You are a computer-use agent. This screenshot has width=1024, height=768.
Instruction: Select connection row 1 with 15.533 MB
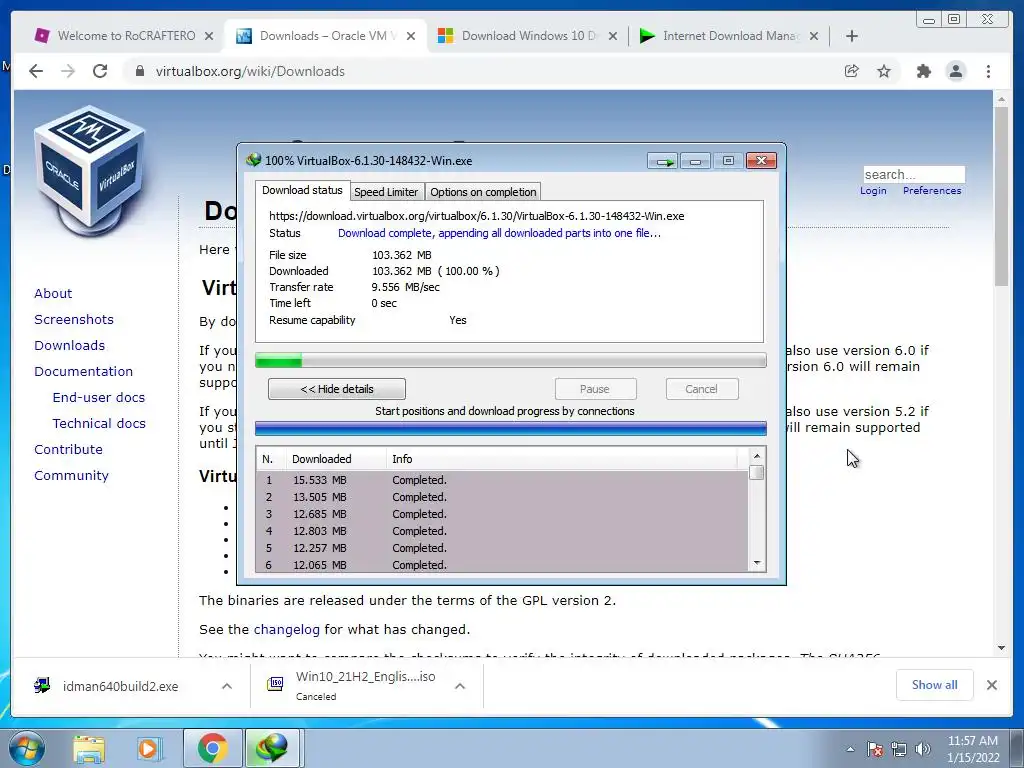[502, 480]
